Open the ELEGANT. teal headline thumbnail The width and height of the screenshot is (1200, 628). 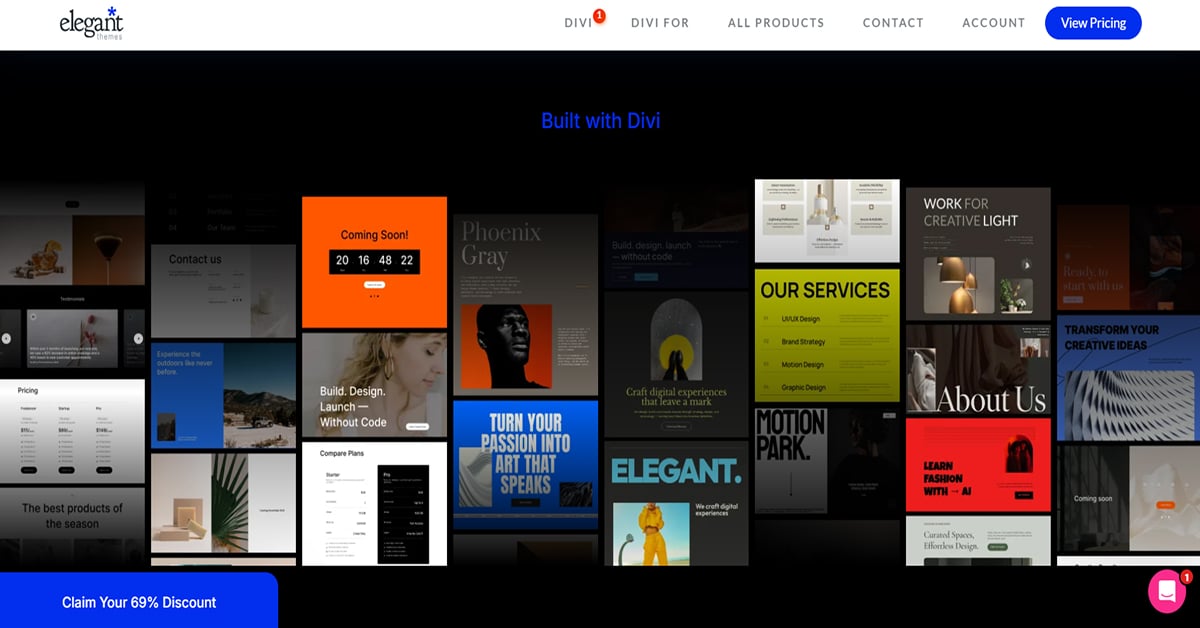676,503
